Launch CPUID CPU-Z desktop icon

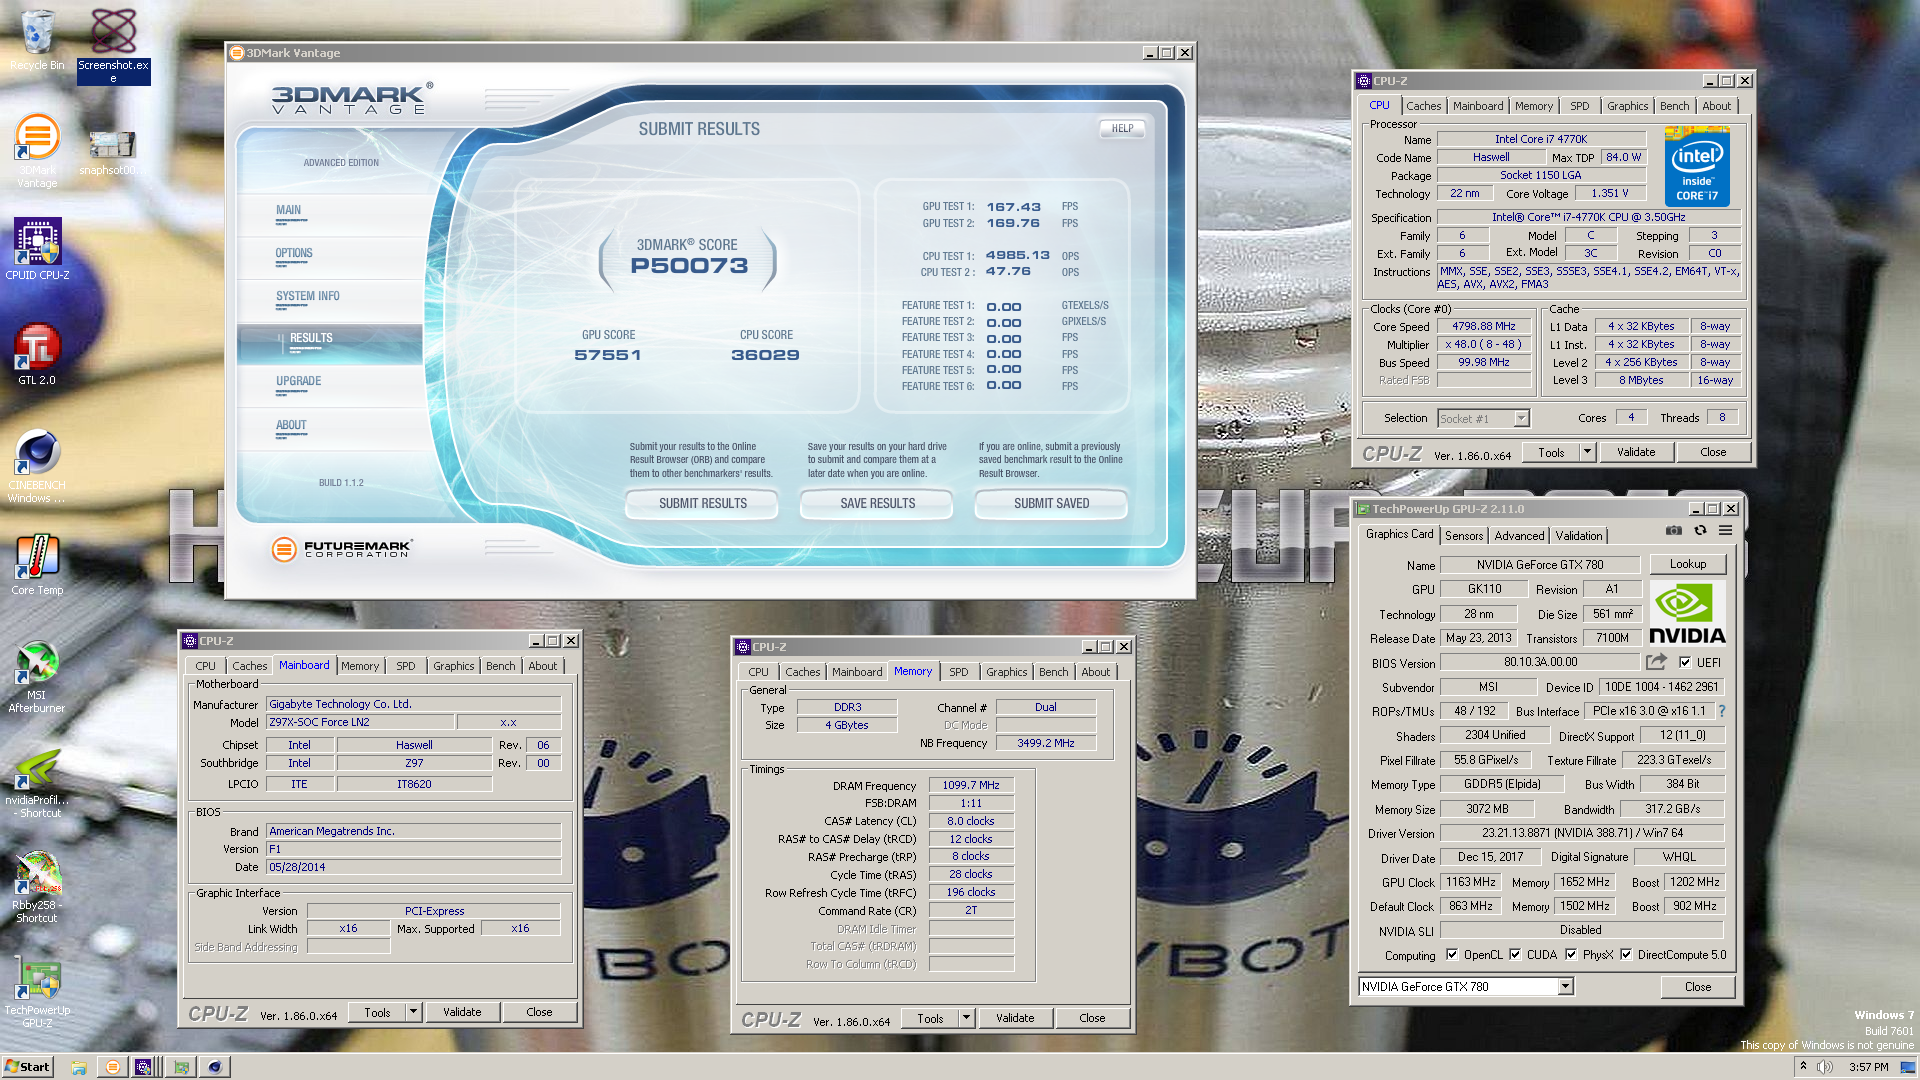[x=37, y=248]
